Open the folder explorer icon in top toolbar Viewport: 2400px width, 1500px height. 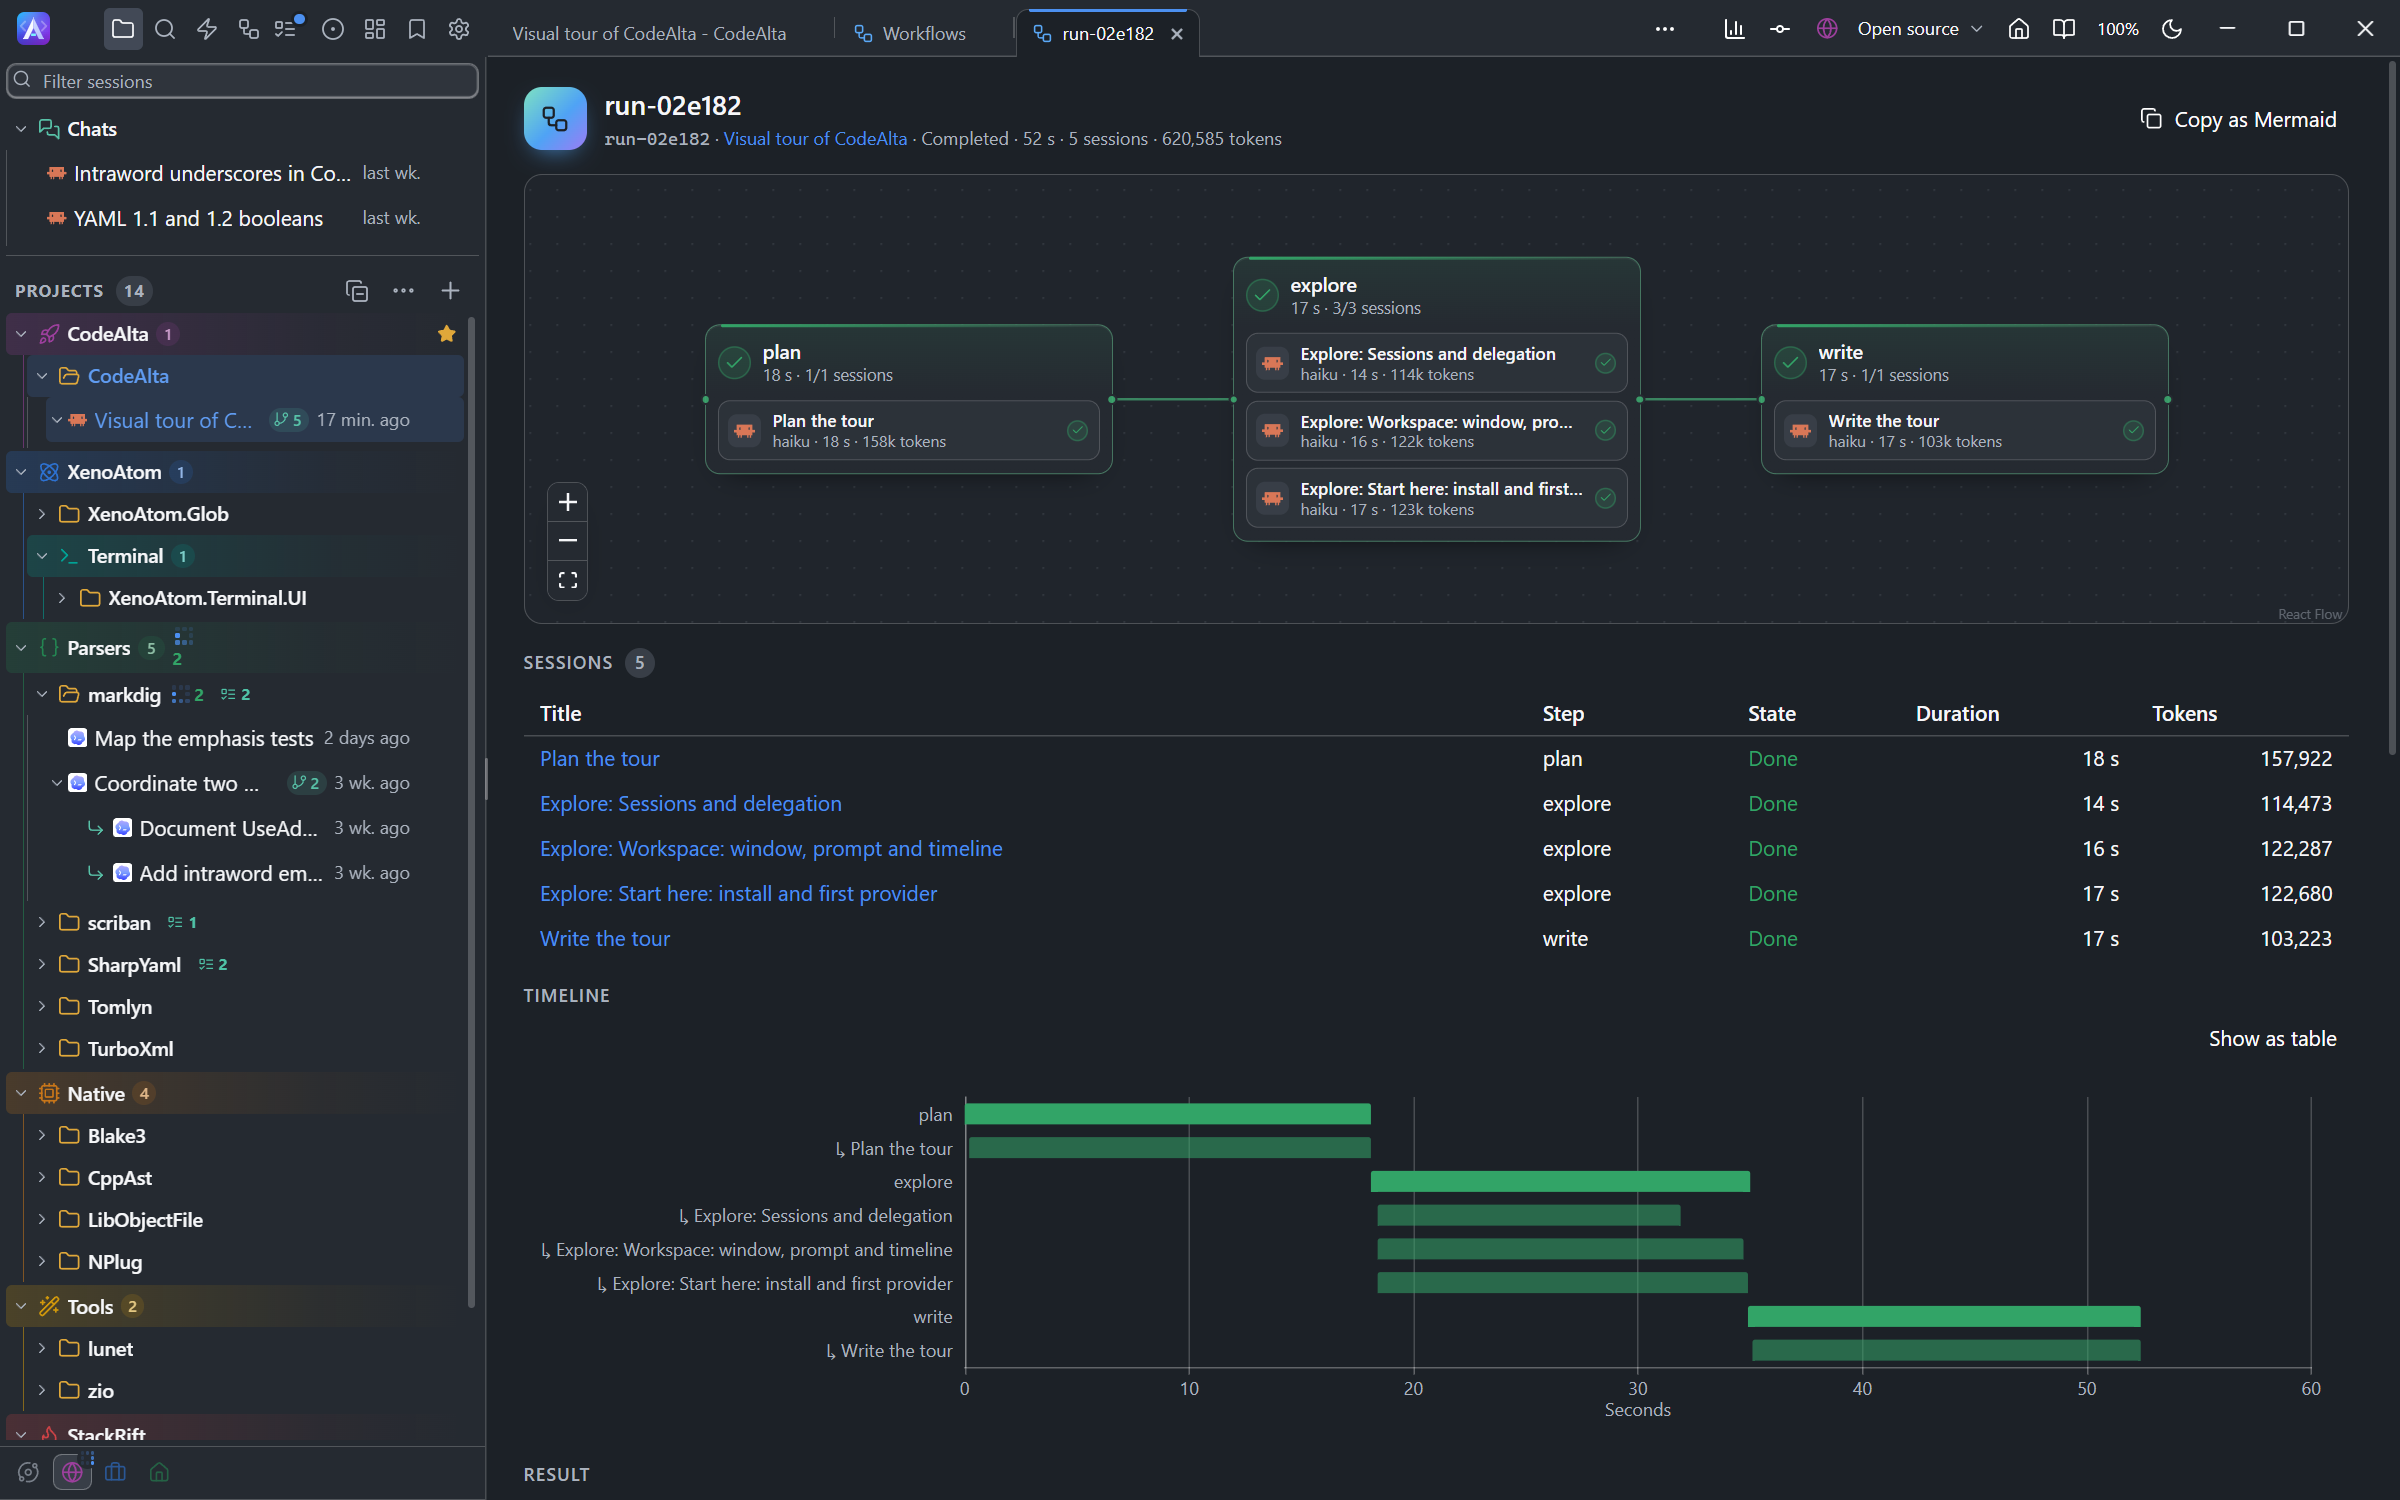(122, 30)
